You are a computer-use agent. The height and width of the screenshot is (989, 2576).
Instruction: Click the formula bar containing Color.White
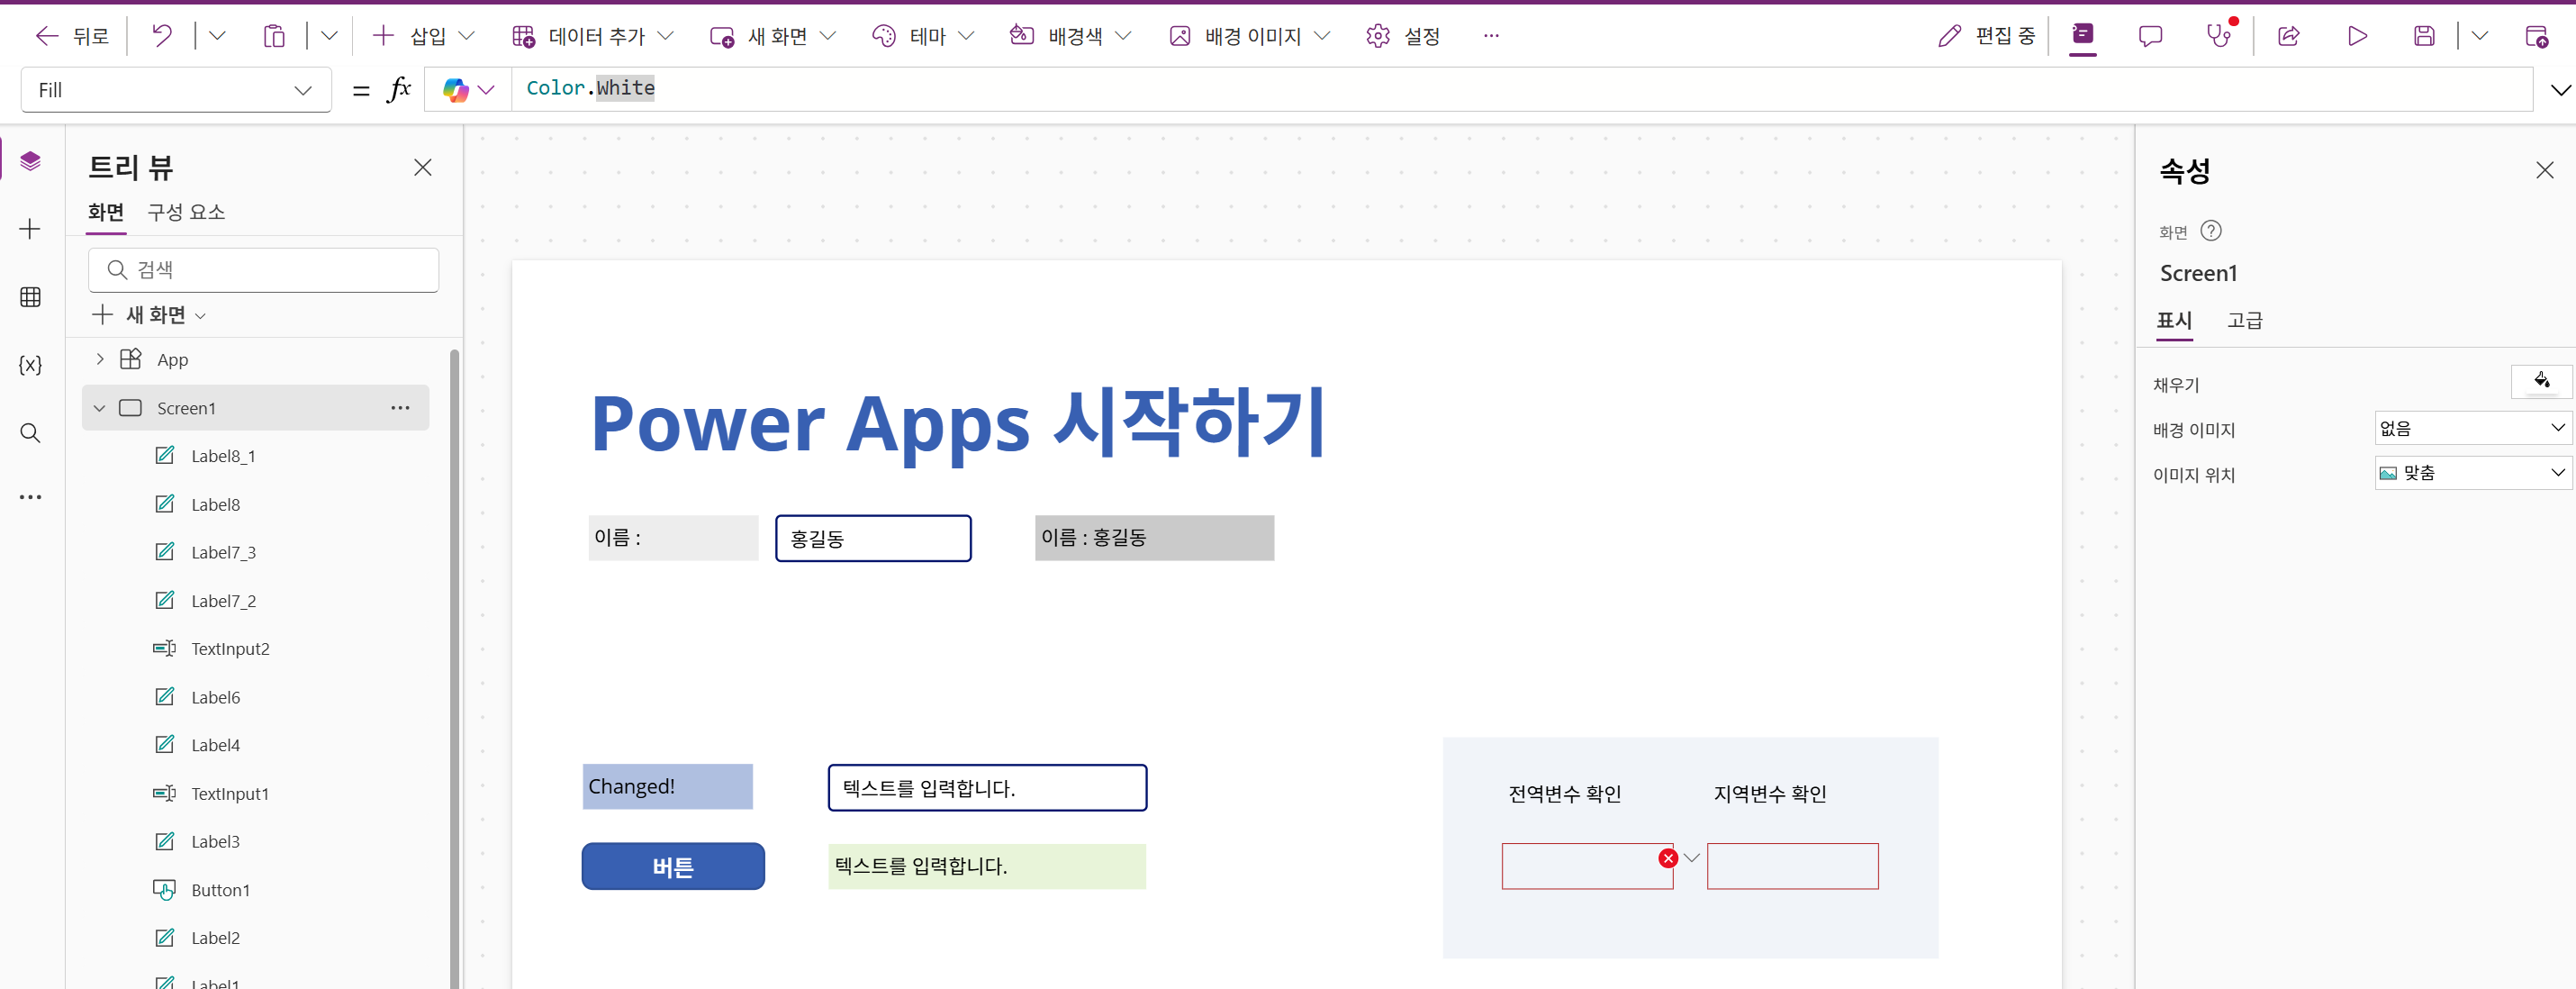click(1521, 89)
